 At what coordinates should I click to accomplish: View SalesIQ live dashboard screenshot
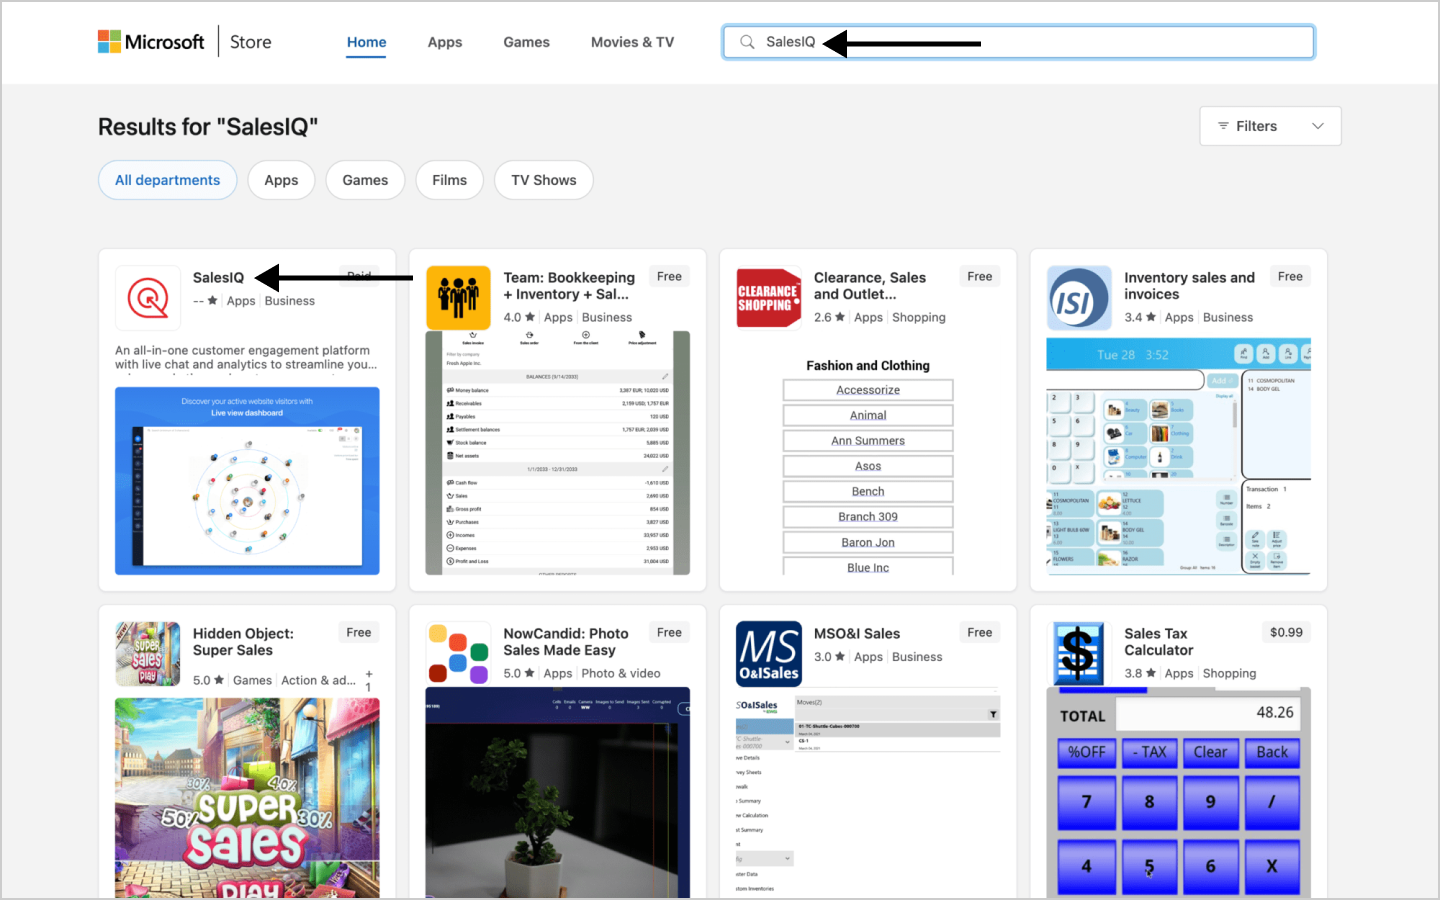(247, 481)
